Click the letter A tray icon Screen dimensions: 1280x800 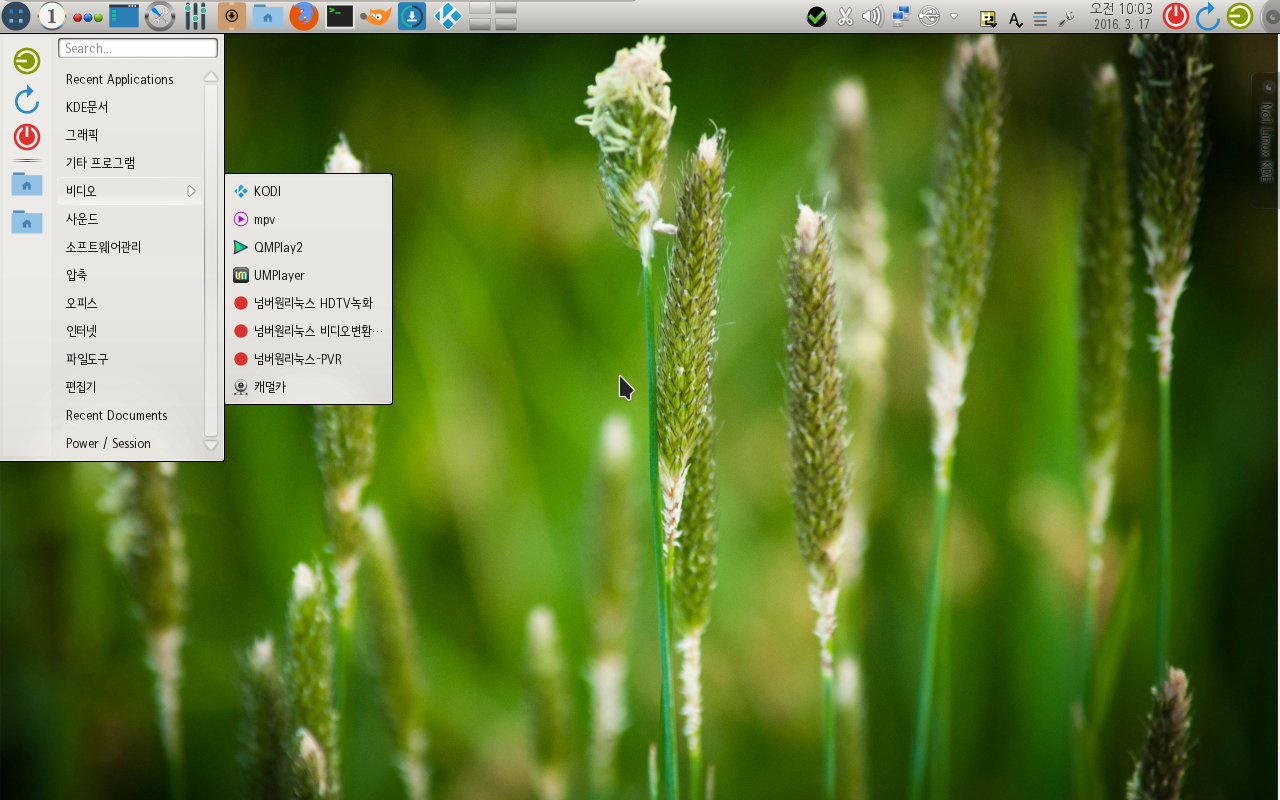click(x=1015, y=19)
